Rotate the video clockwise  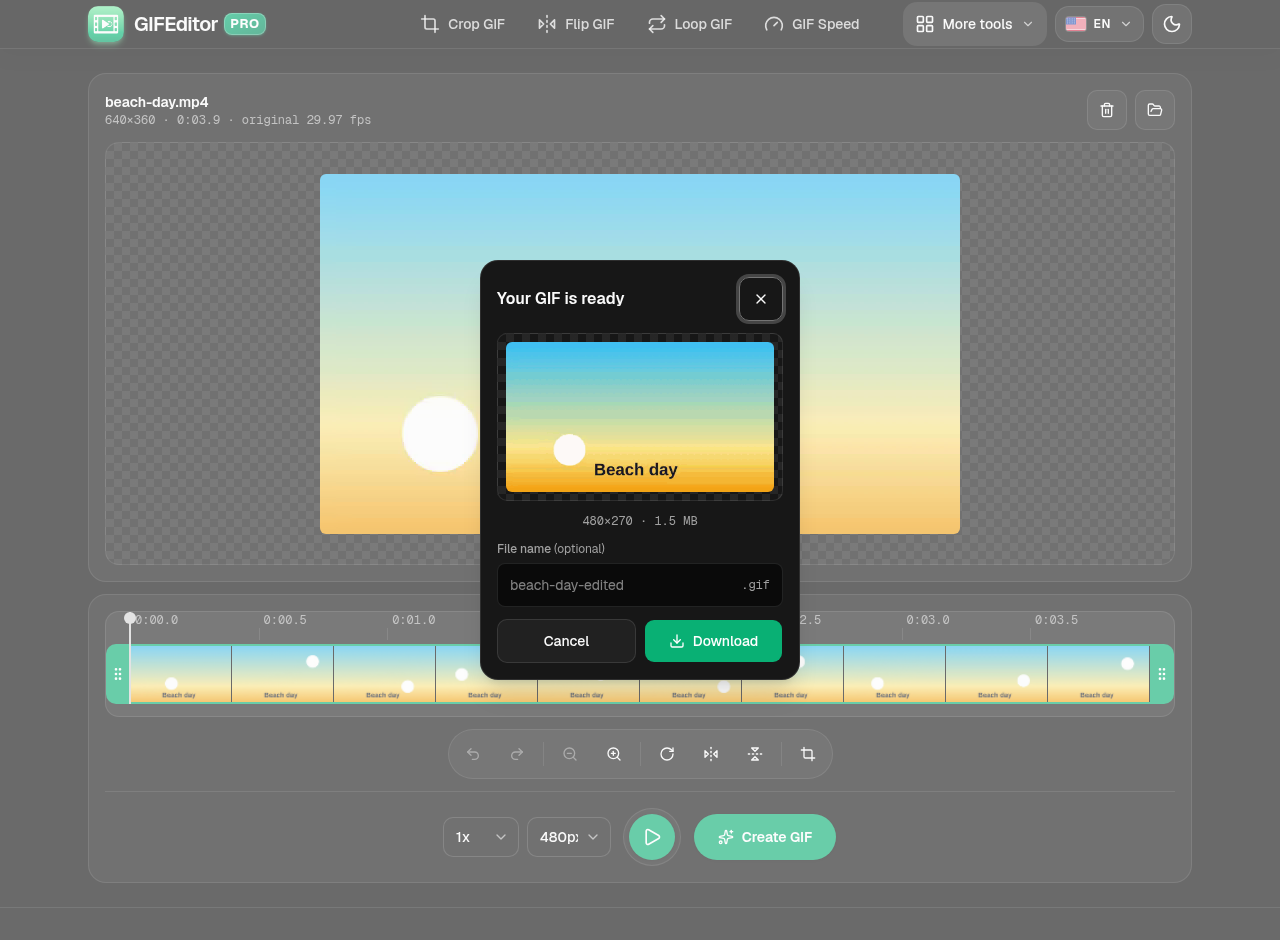[667, 754]
